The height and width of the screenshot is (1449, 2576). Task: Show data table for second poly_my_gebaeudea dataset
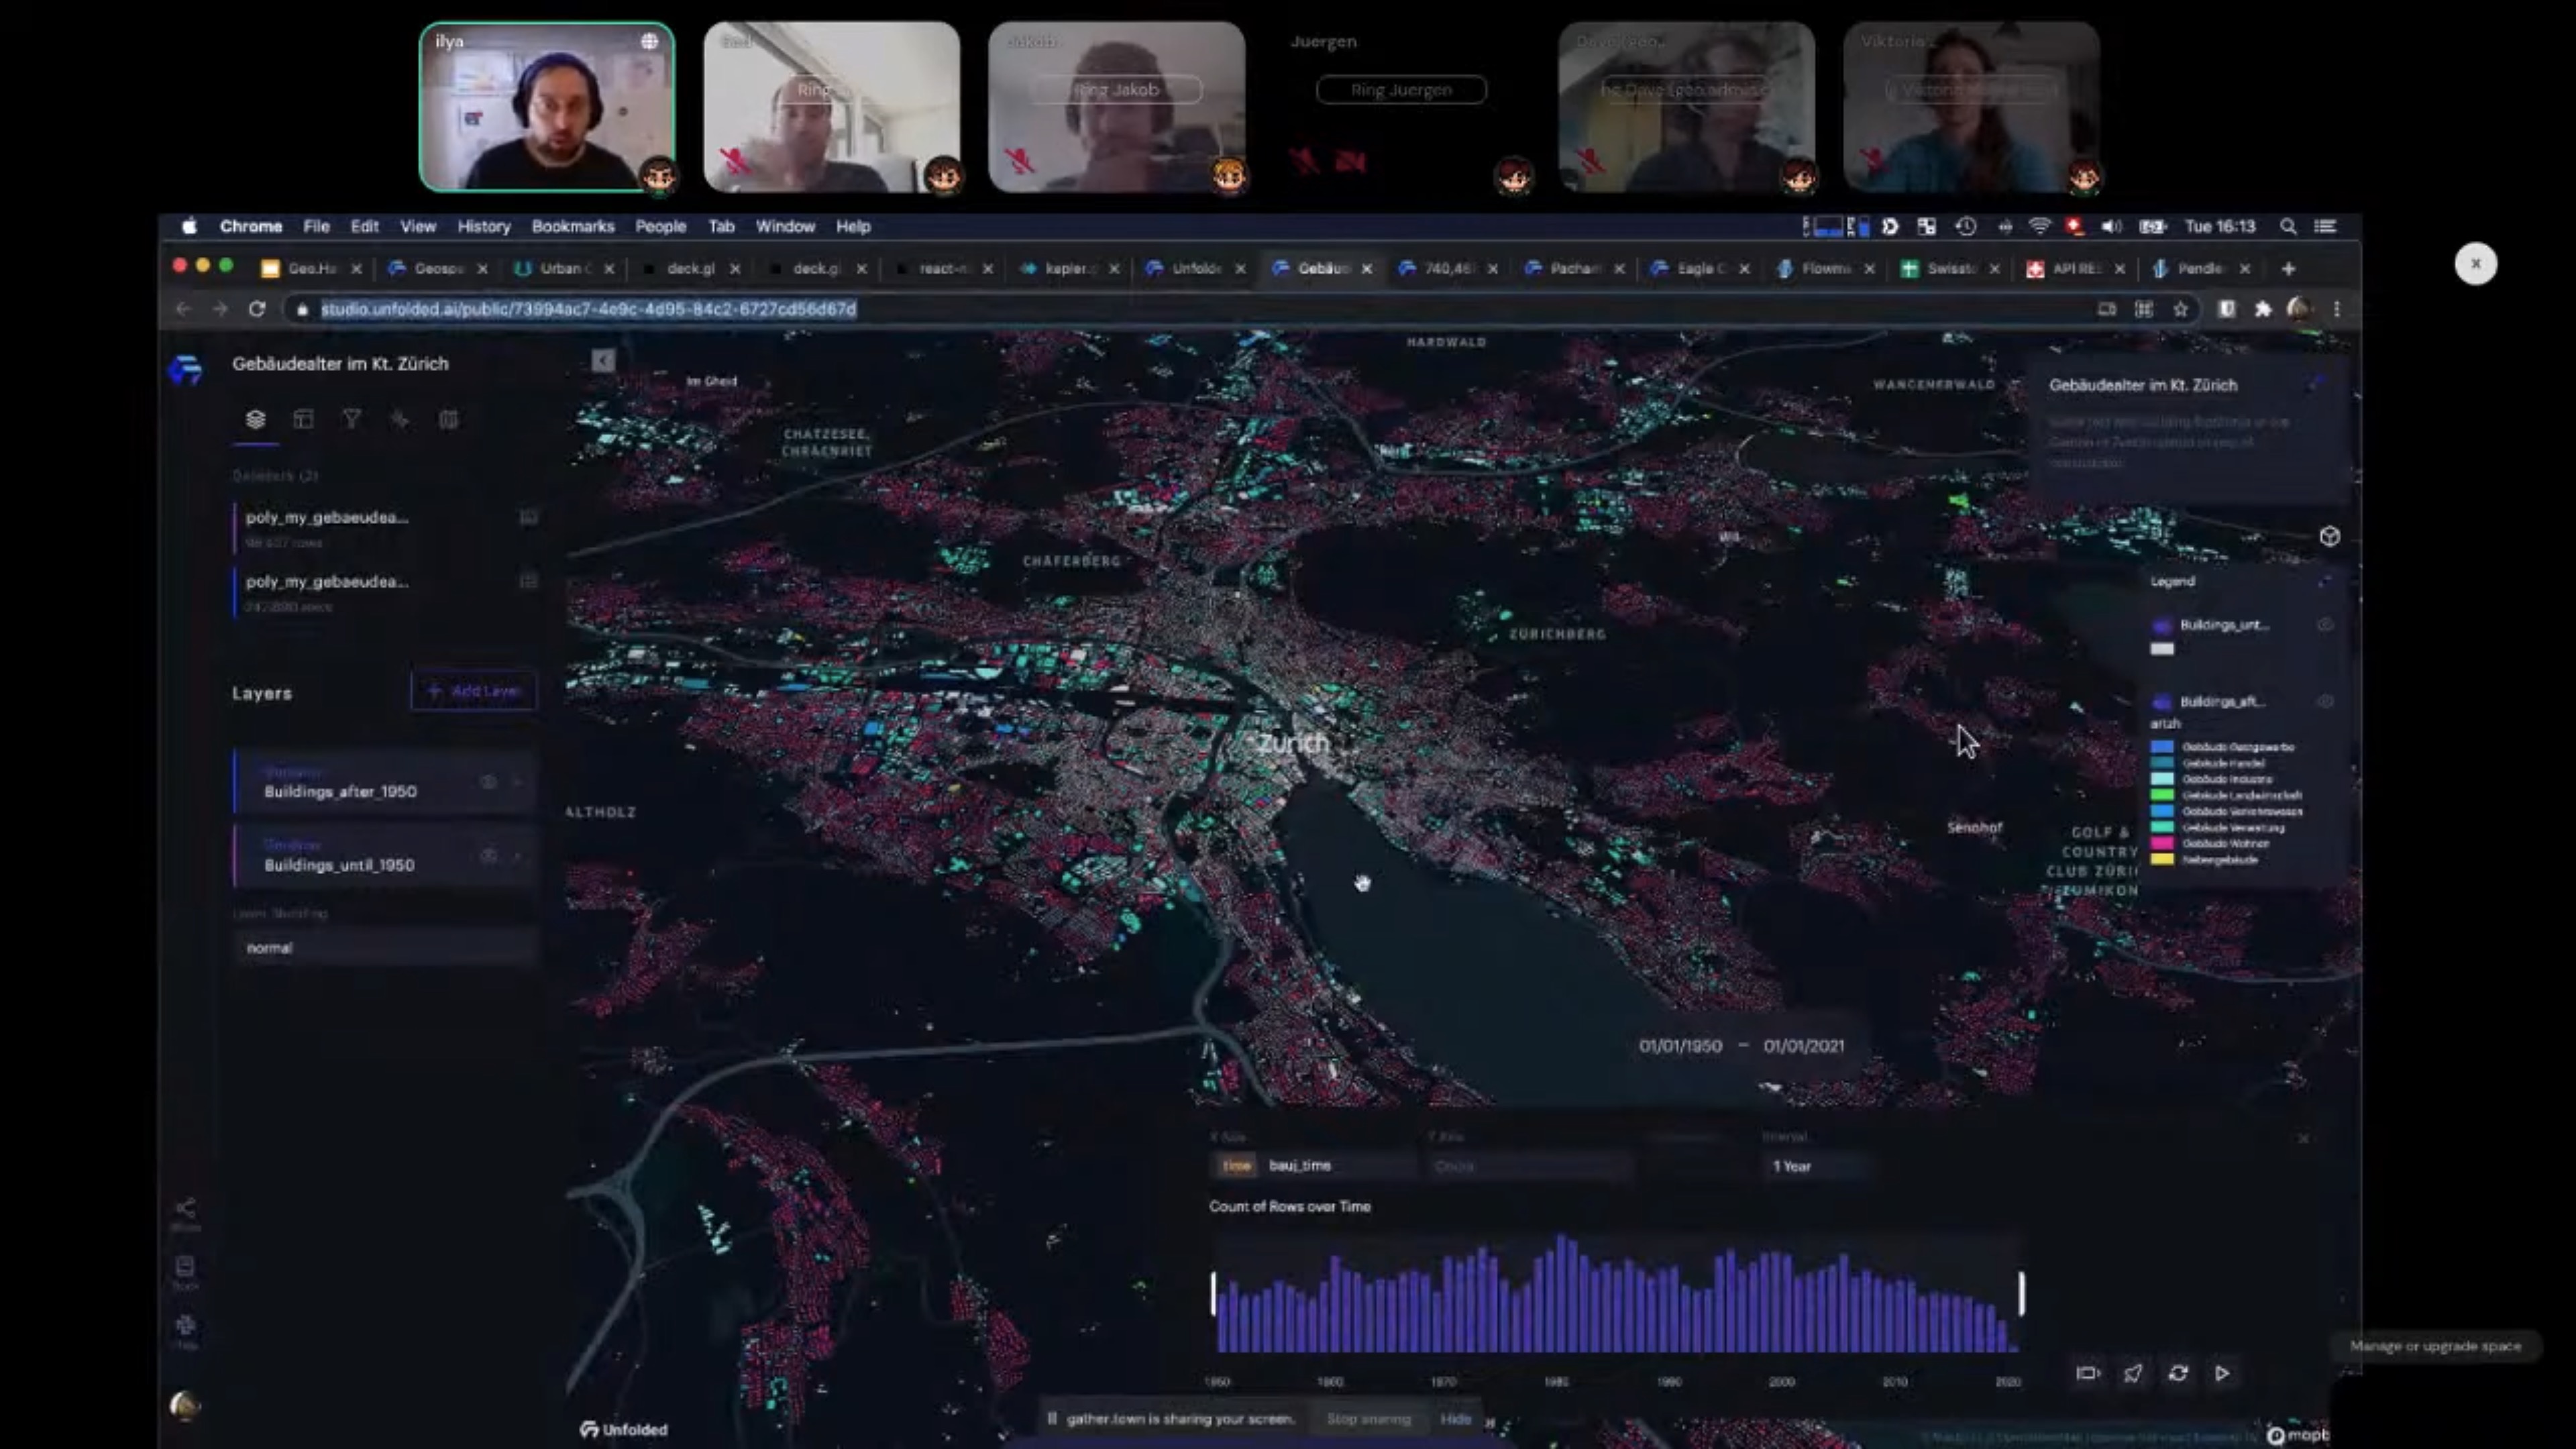click(528, 581)
